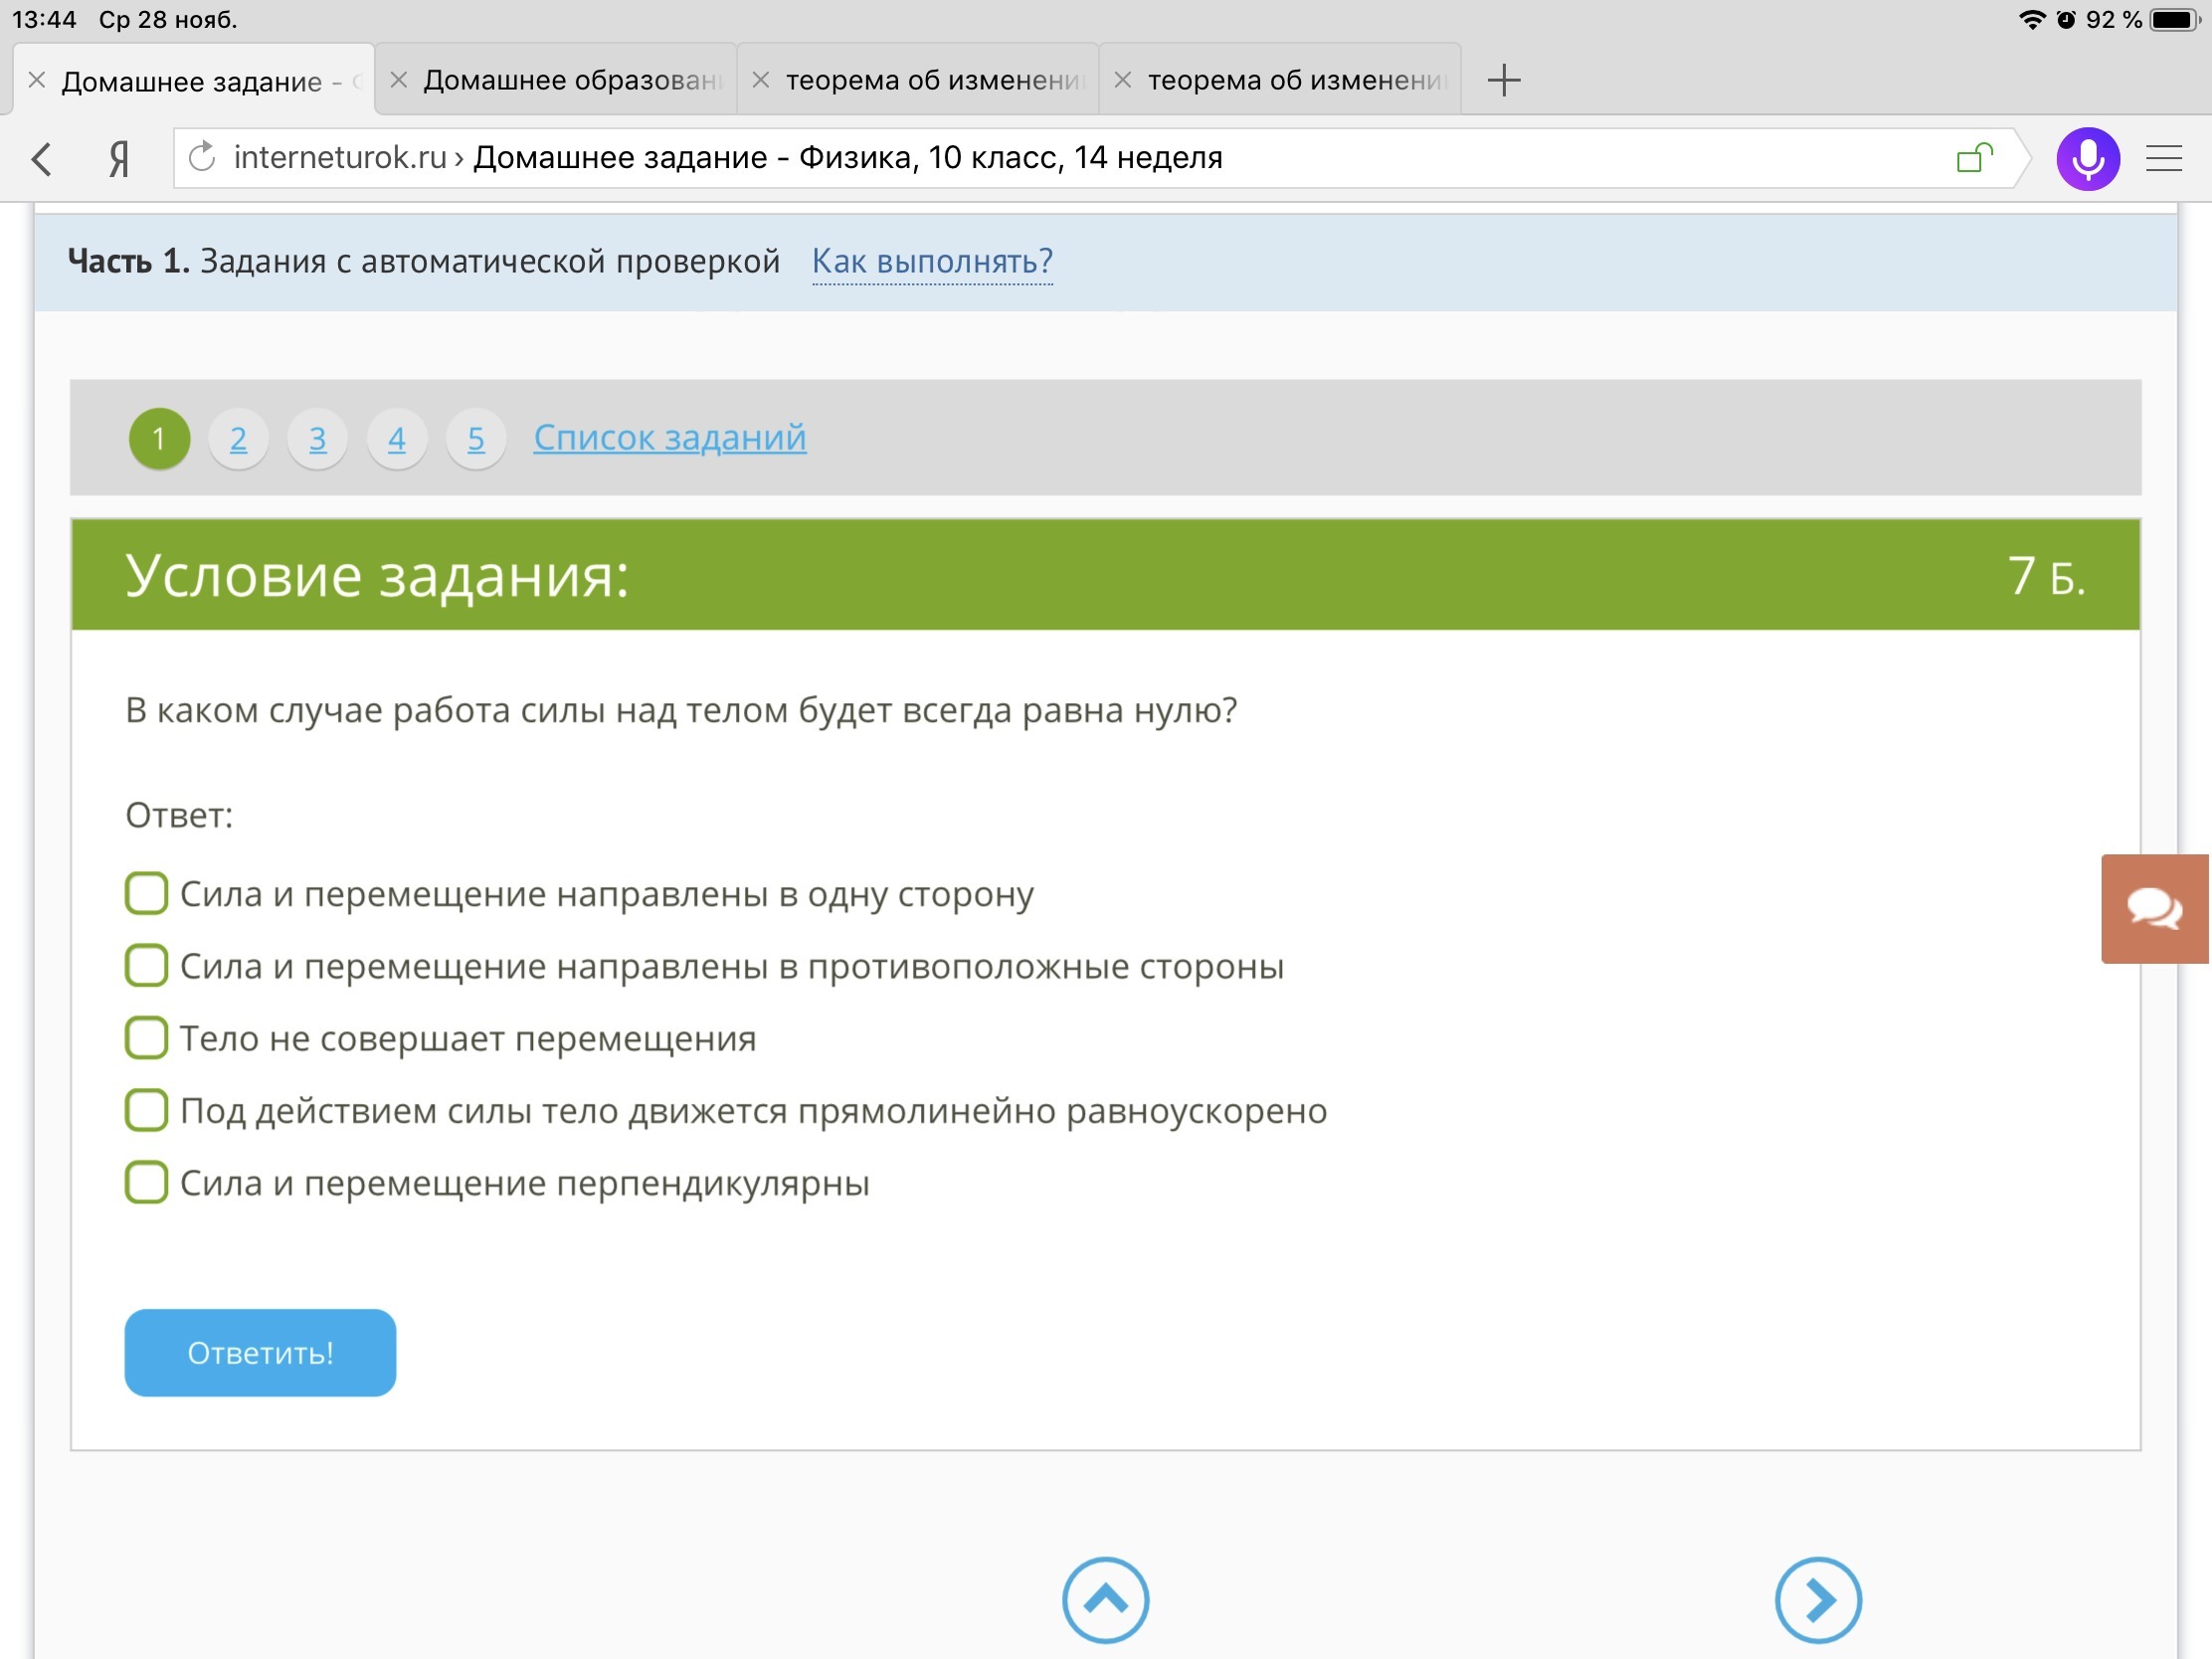Open a new tab with plus icon
Screen dimensions: 2212x1659
(x=1502, y=80)
